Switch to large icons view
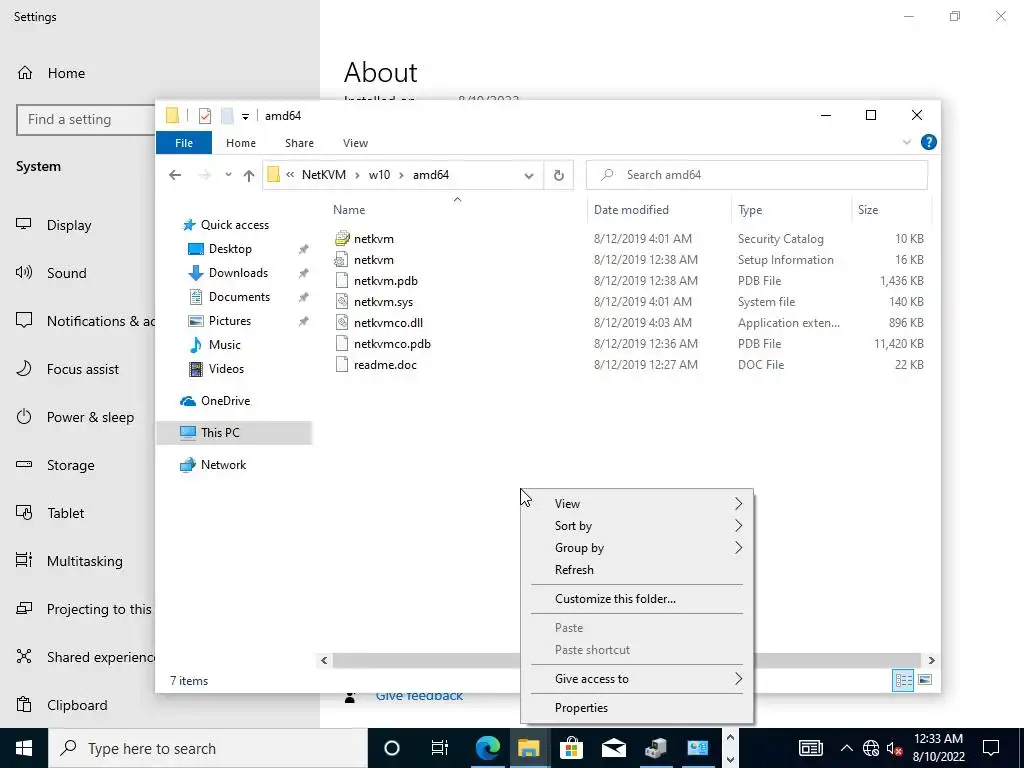This screenshot has width=1024, height=768. (925, 680)
